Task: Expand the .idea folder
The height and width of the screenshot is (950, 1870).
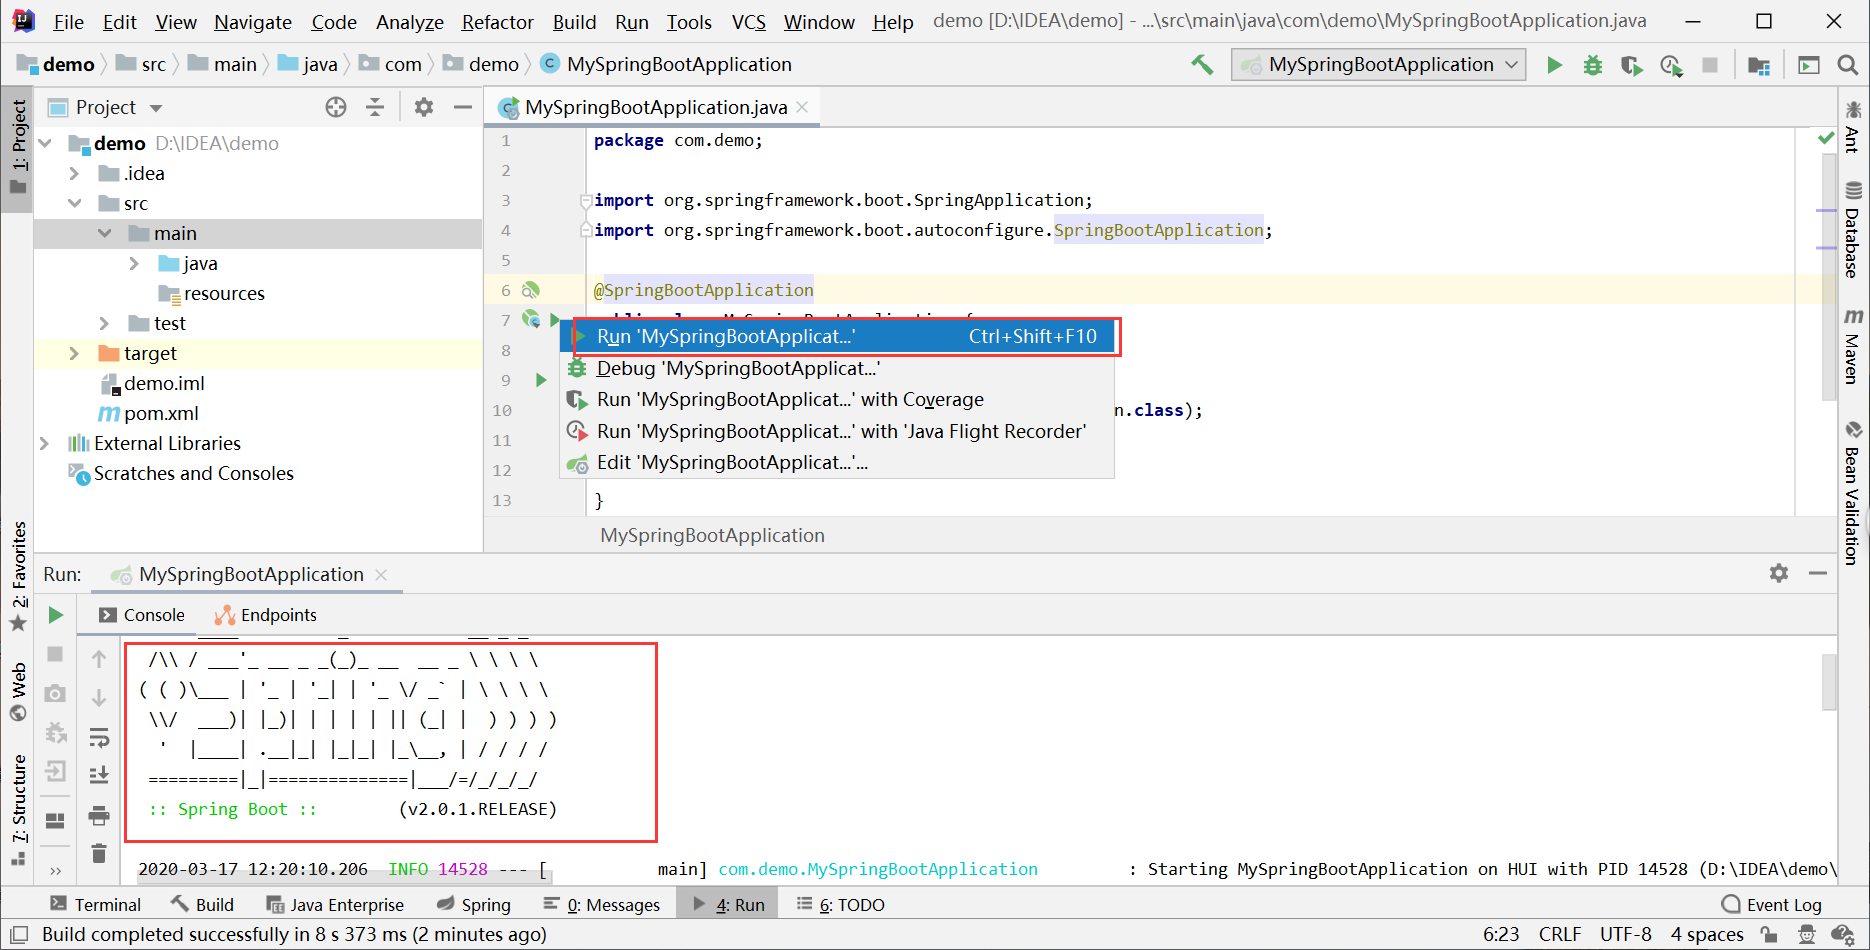Action: pos(74,174)
